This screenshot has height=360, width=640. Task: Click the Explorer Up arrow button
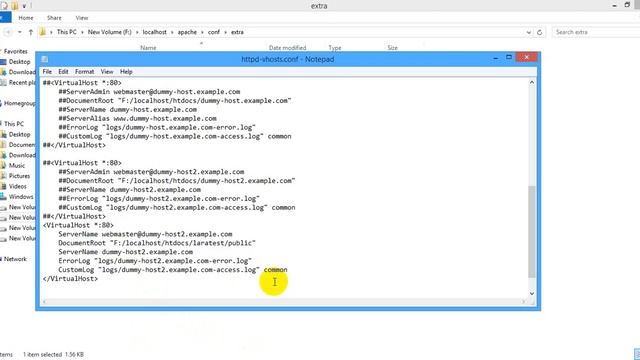[31, 32]
